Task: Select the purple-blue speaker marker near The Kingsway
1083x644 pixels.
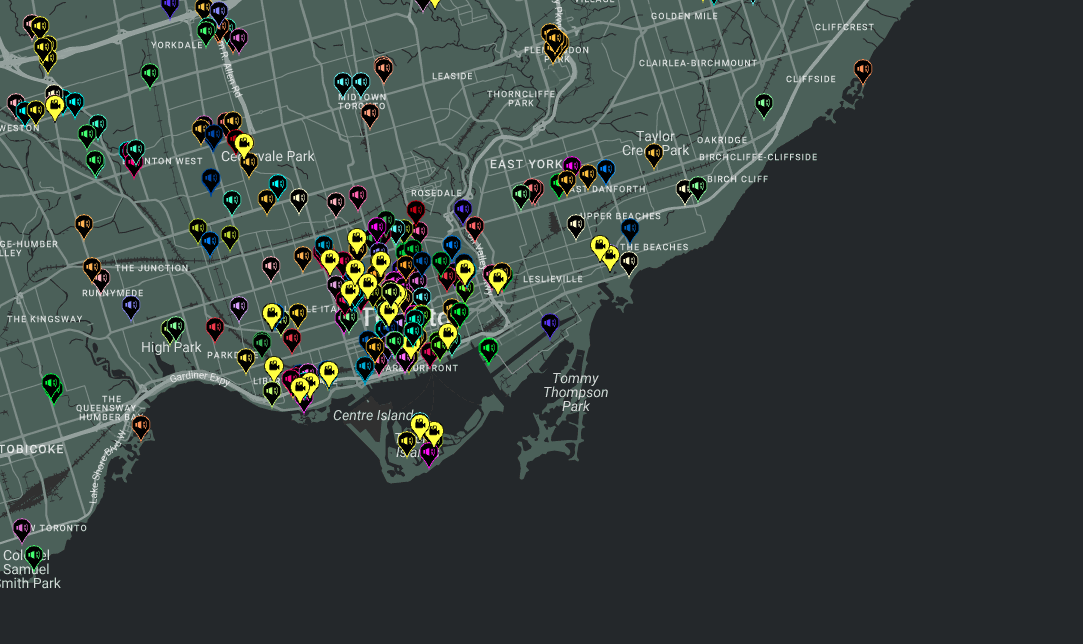Action: [x=131, y=305]
